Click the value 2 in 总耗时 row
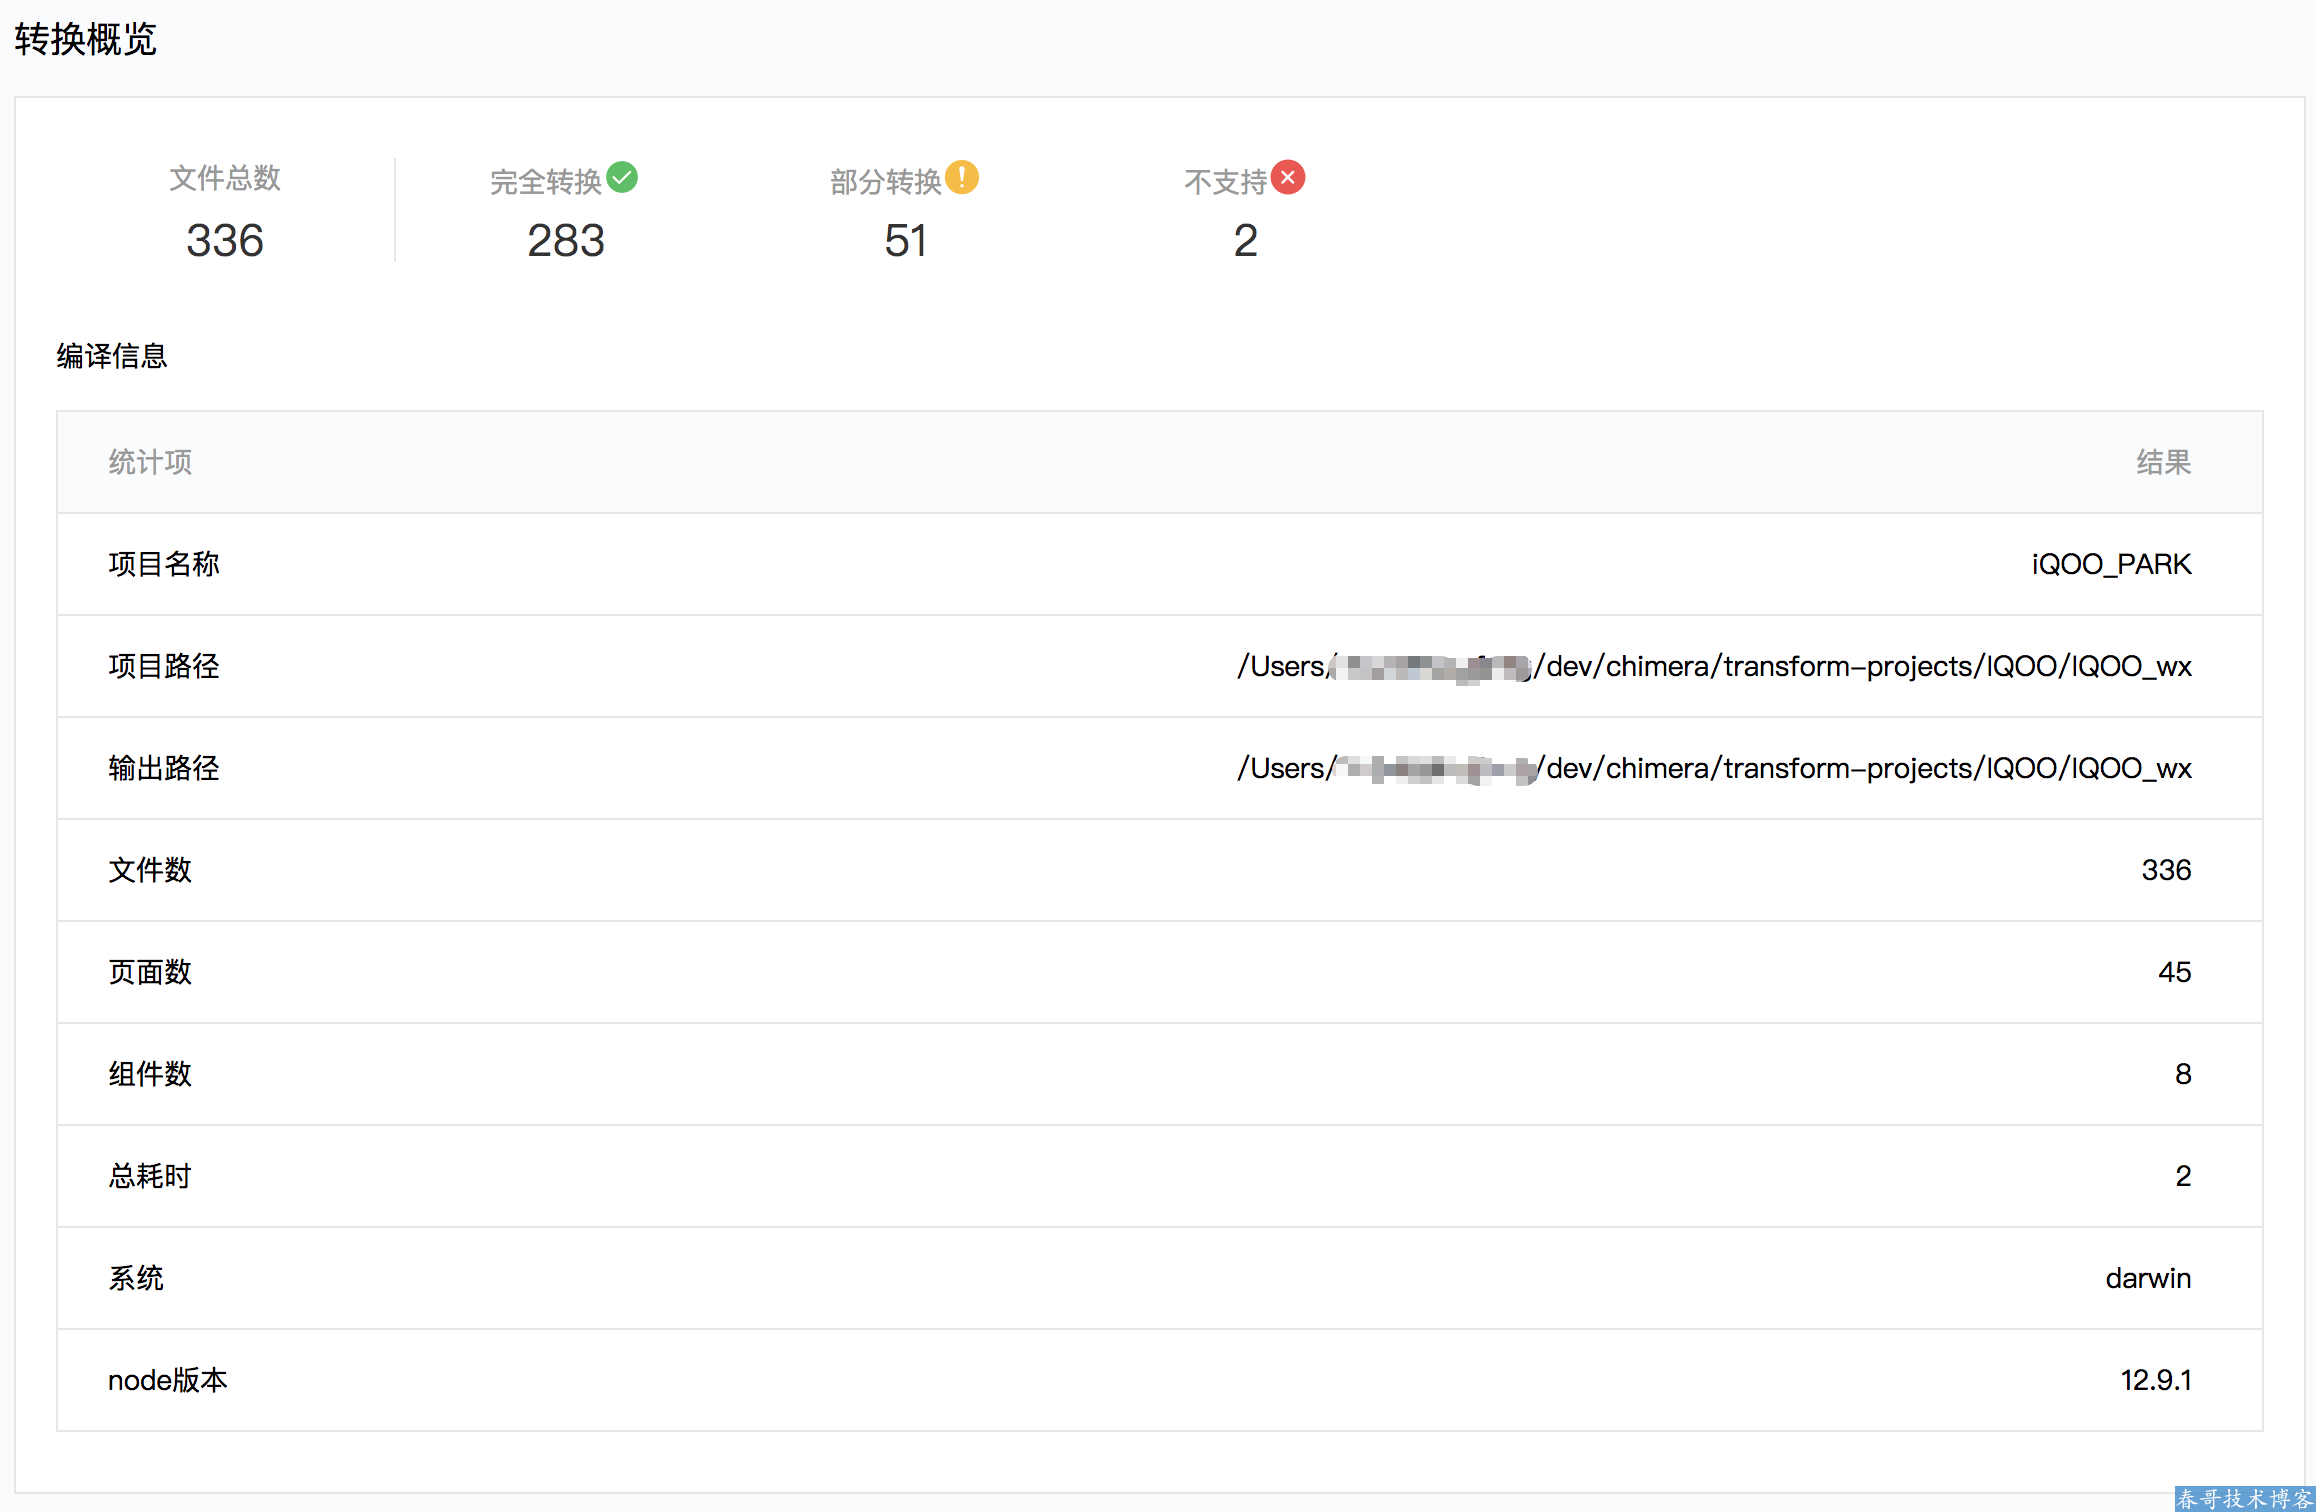The height and width of the screenshot is (1512, 2316). (x=2183, y=1176)
